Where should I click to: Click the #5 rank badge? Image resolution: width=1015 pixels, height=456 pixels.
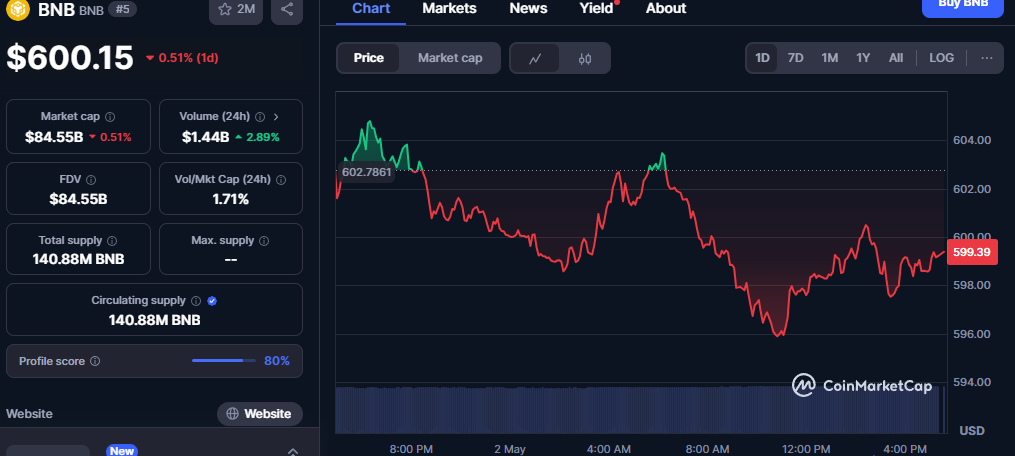(122, 9)
